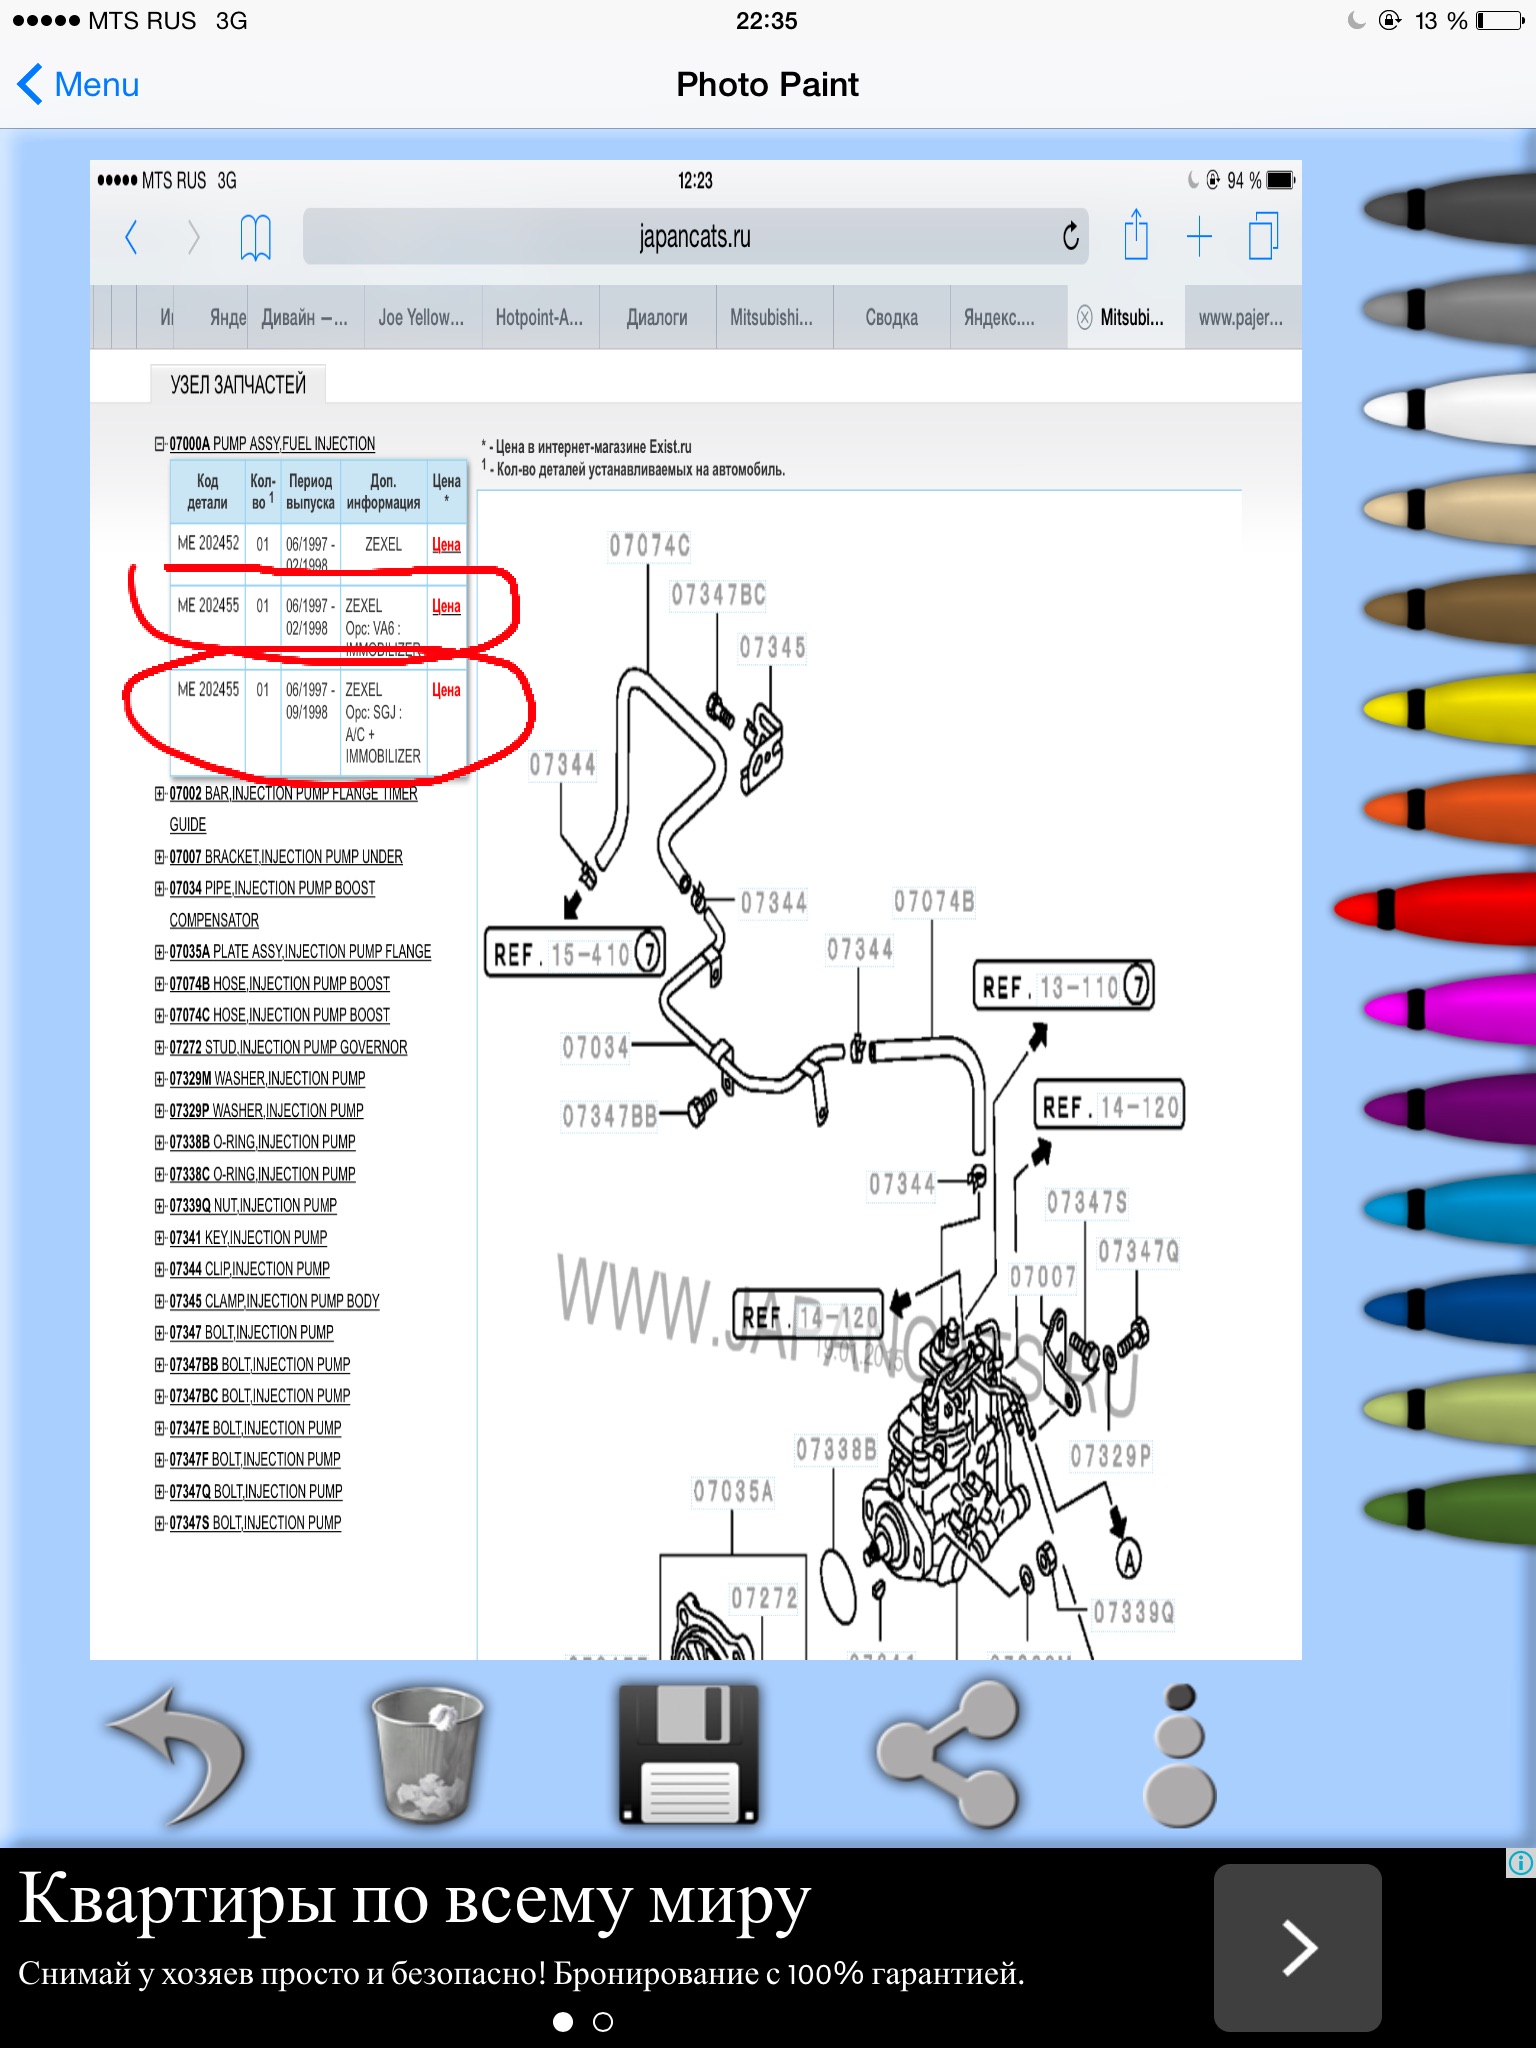Viewport: 1536px width, 2048px height.
Task: Tap the ad info icon
Action: 1520,1863
